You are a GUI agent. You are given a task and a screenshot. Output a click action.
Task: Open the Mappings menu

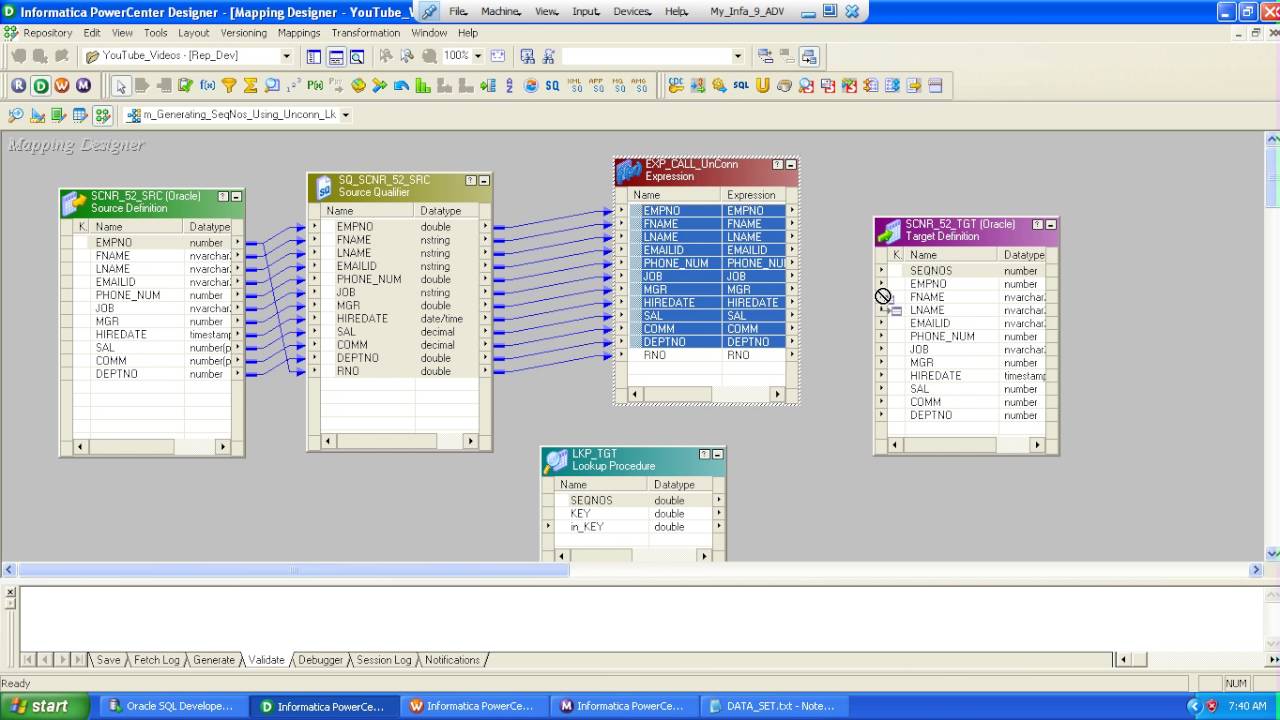click(x=299, y=33)
